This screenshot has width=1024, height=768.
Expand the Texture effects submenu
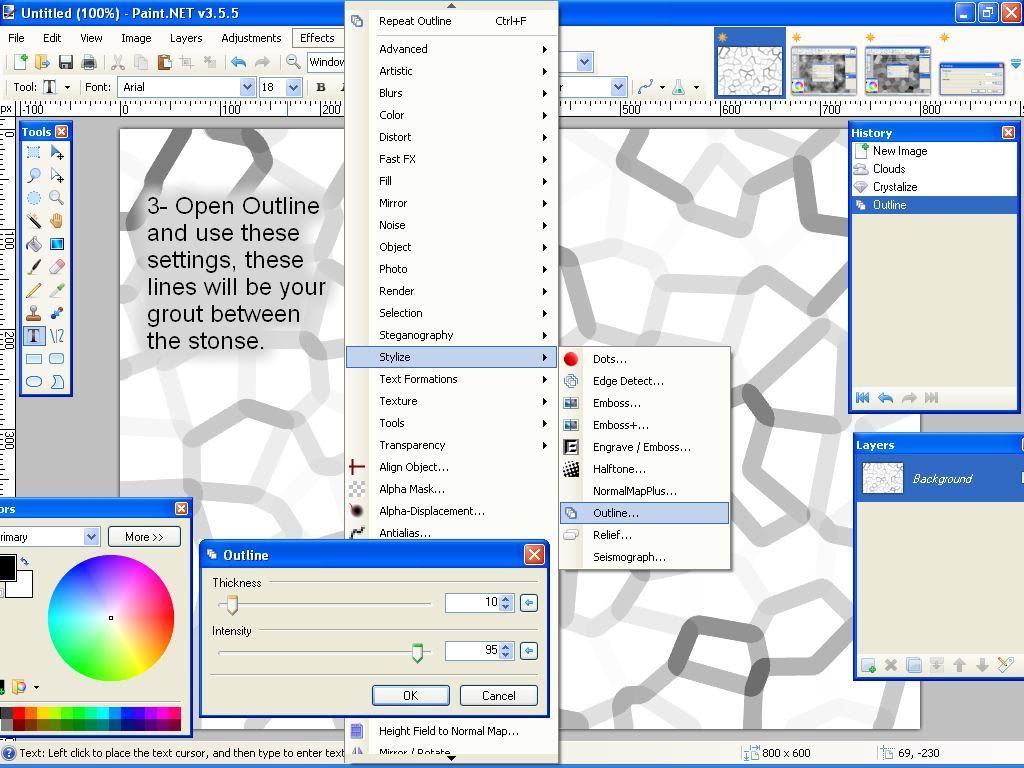pos(452,401)
